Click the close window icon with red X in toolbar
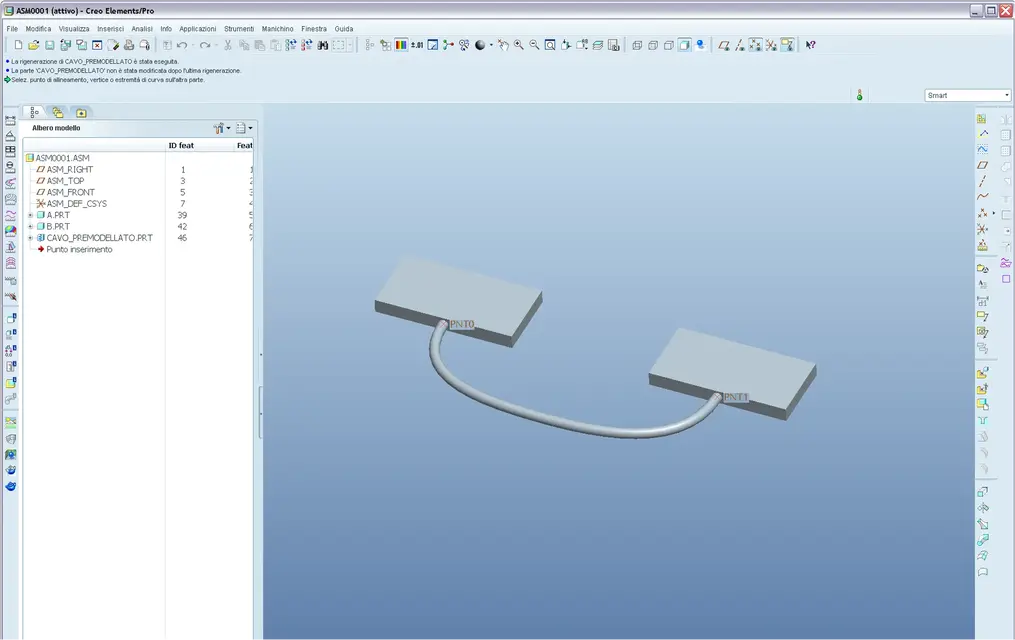The image size is (1015, 640). [97, 45]
